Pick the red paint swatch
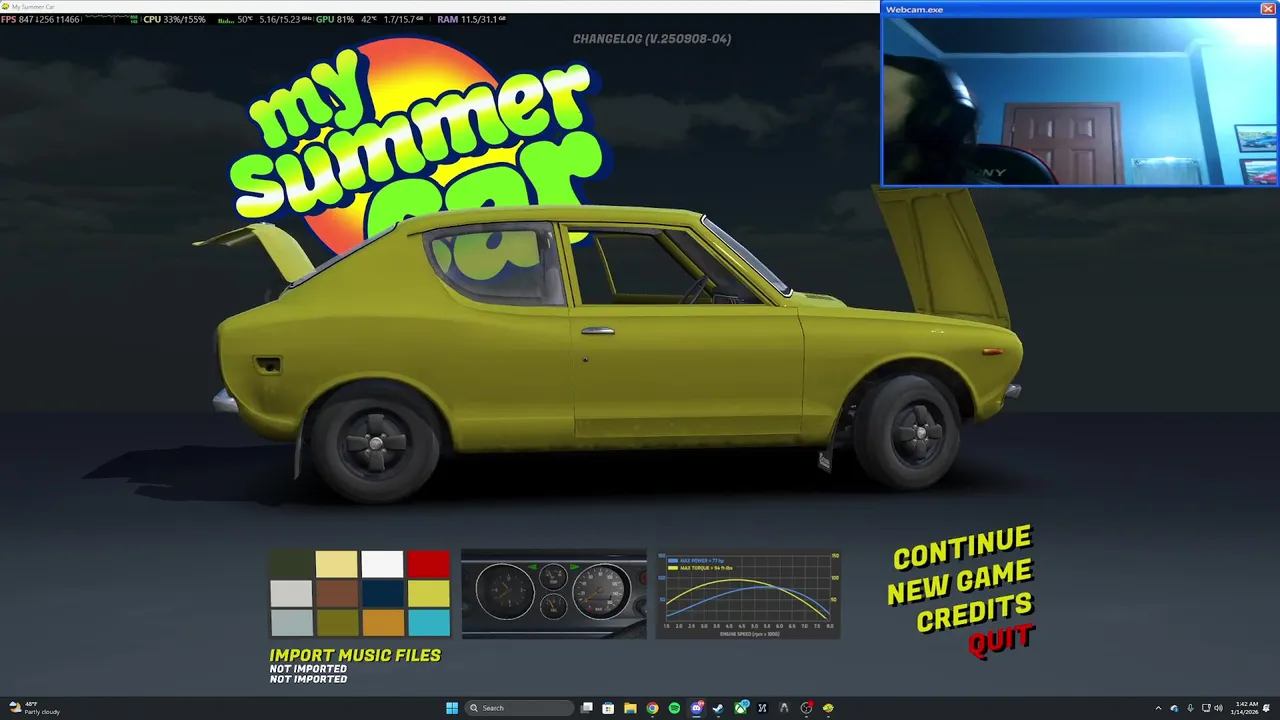Viewport: 1280px width, 720px height. point(428,565)
